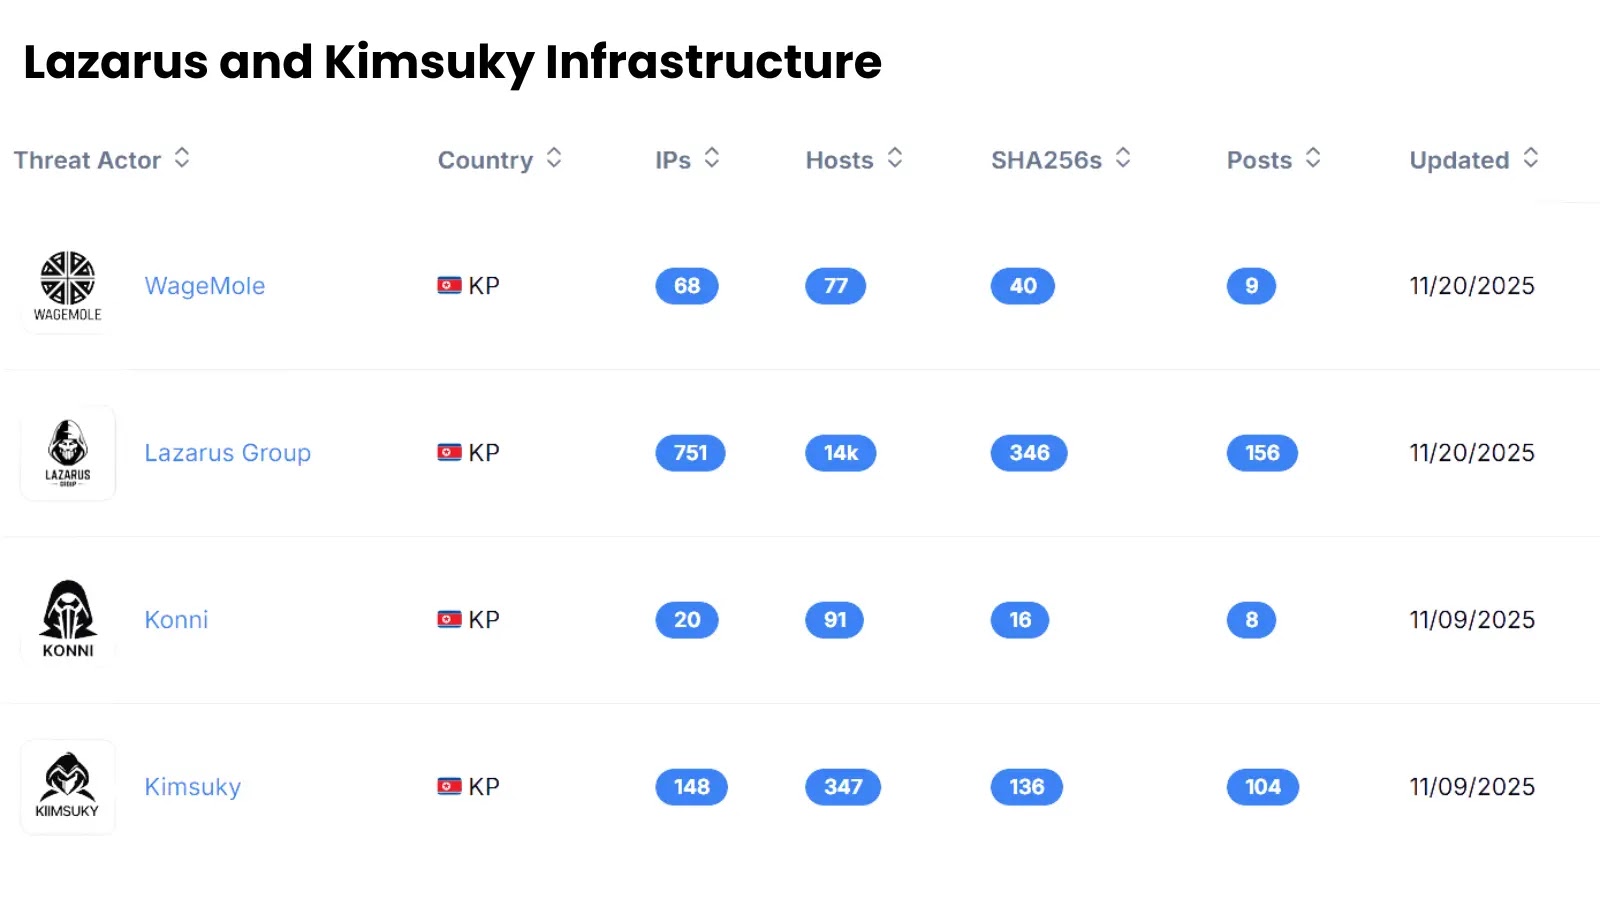The image size is (1600, 900).
Task: Sort the table by Updated date
Action: [x=1529, y=158]
